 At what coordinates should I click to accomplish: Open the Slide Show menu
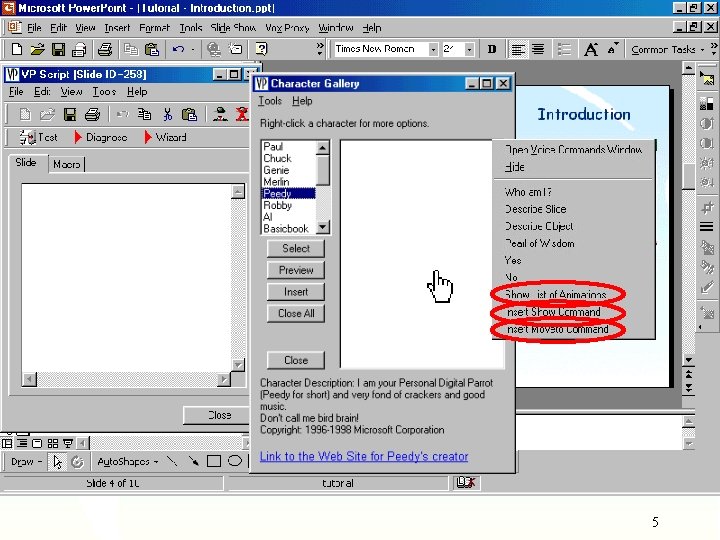(x=233, y=28)
